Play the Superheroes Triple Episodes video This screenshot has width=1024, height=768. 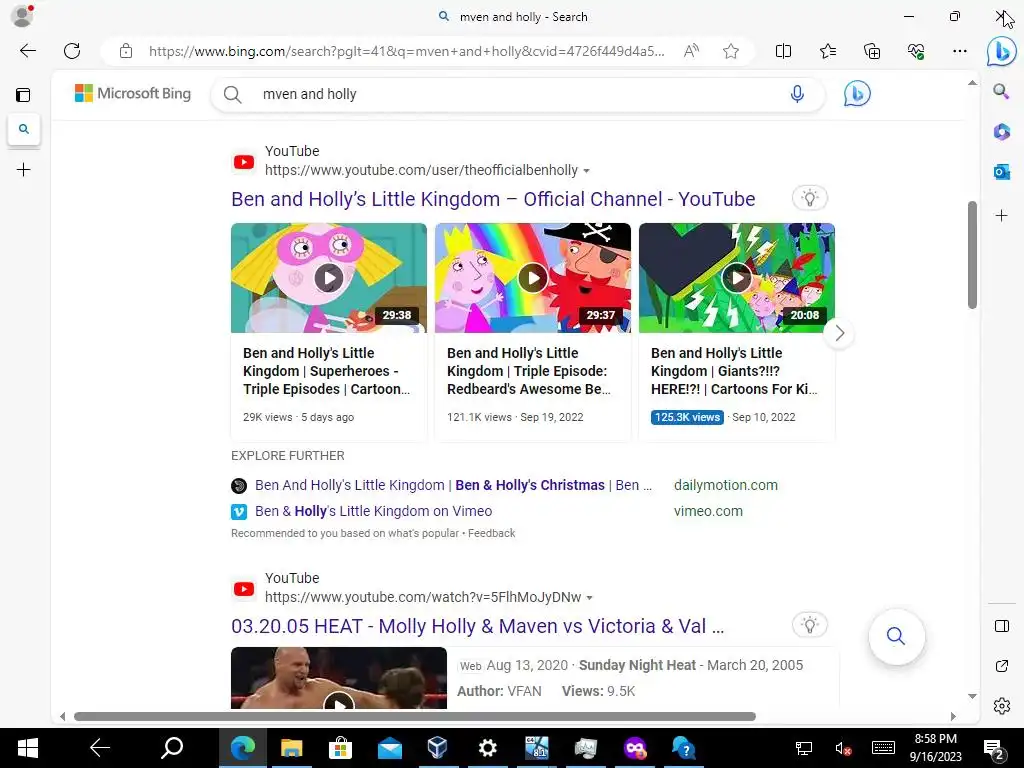328,278
